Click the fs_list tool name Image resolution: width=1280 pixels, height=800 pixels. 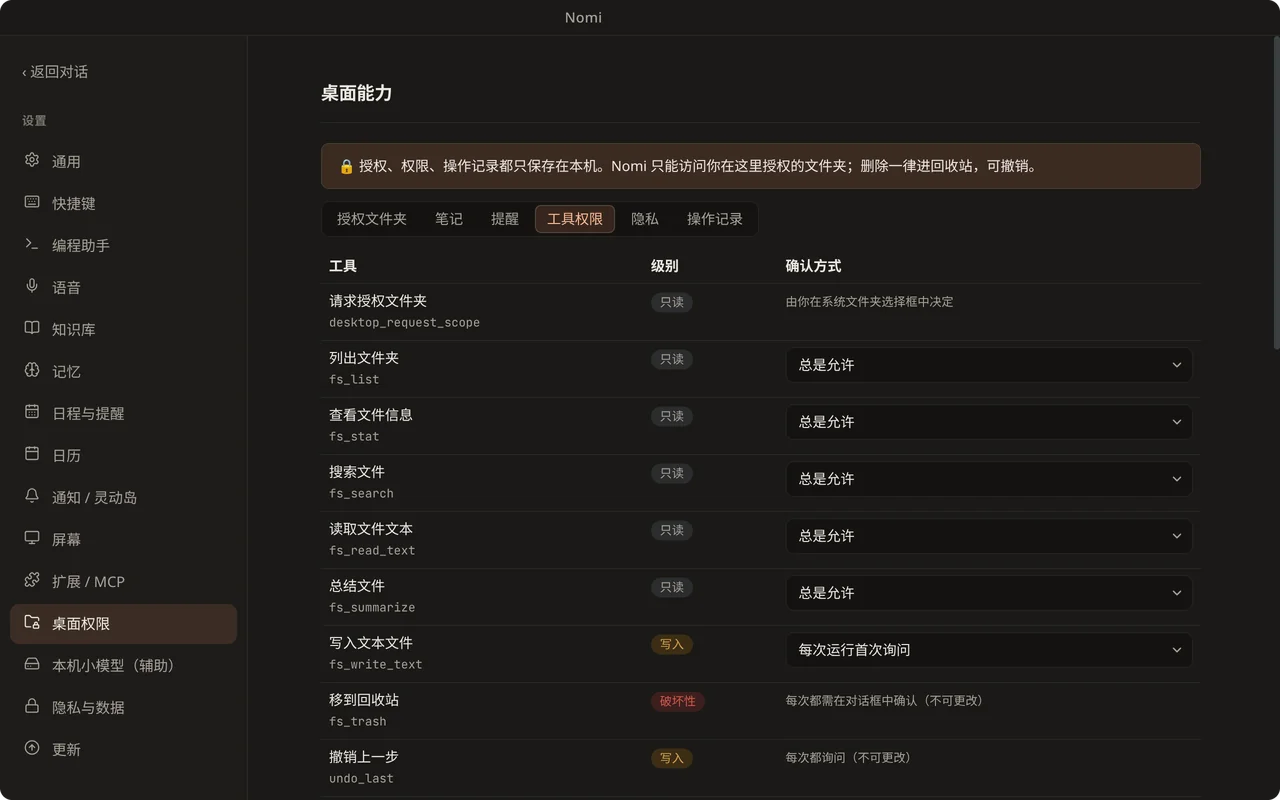[354, 379]
